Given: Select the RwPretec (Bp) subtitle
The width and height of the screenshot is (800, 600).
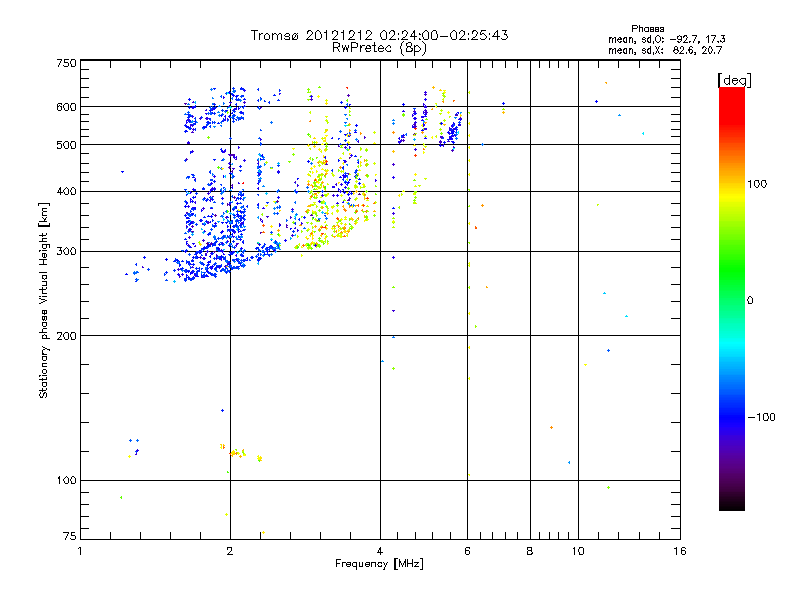Looking at the screenshot, I should 379,47.
